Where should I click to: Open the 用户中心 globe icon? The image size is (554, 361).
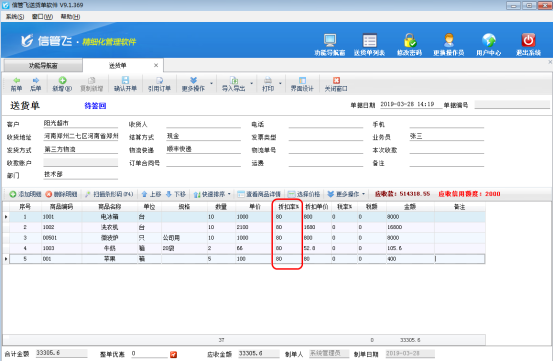point(489,40)
